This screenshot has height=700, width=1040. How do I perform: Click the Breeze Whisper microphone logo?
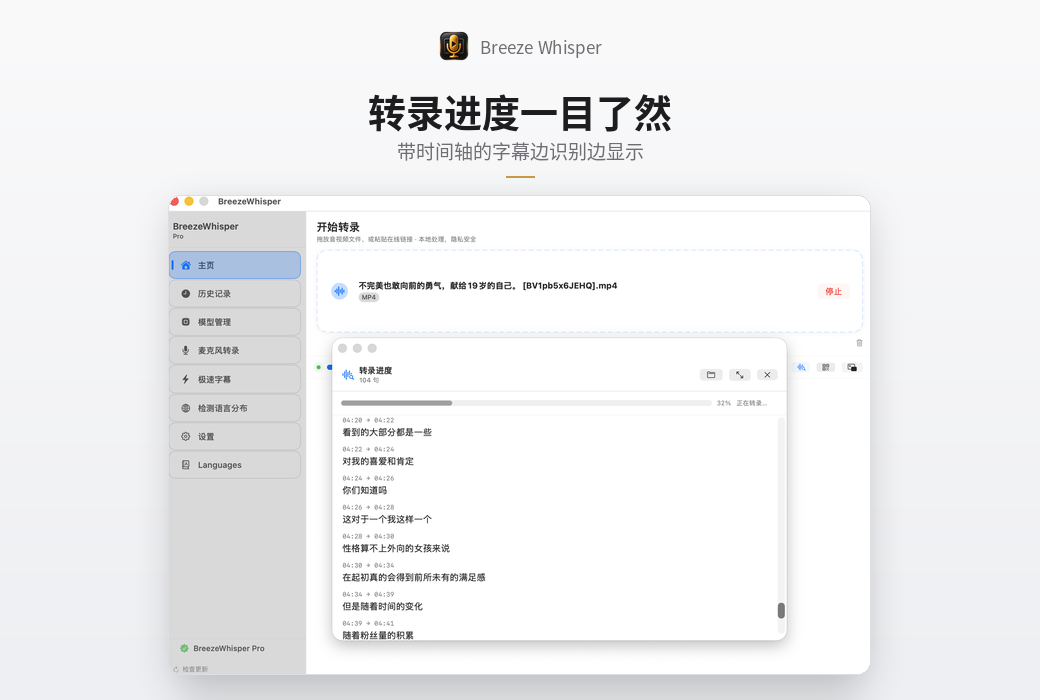454,46
